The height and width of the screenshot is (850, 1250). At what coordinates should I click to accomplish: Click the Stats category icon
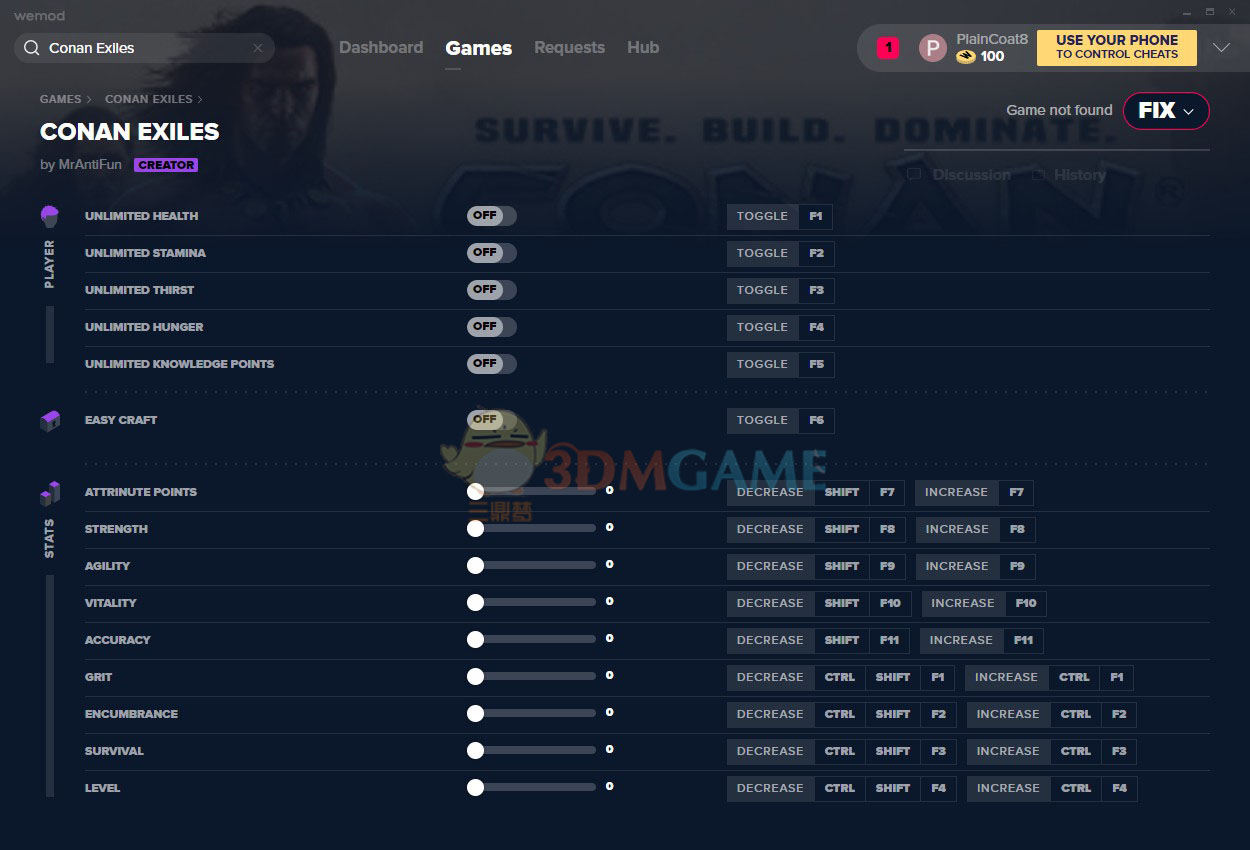pyautogui.click(x=50, y=493)
